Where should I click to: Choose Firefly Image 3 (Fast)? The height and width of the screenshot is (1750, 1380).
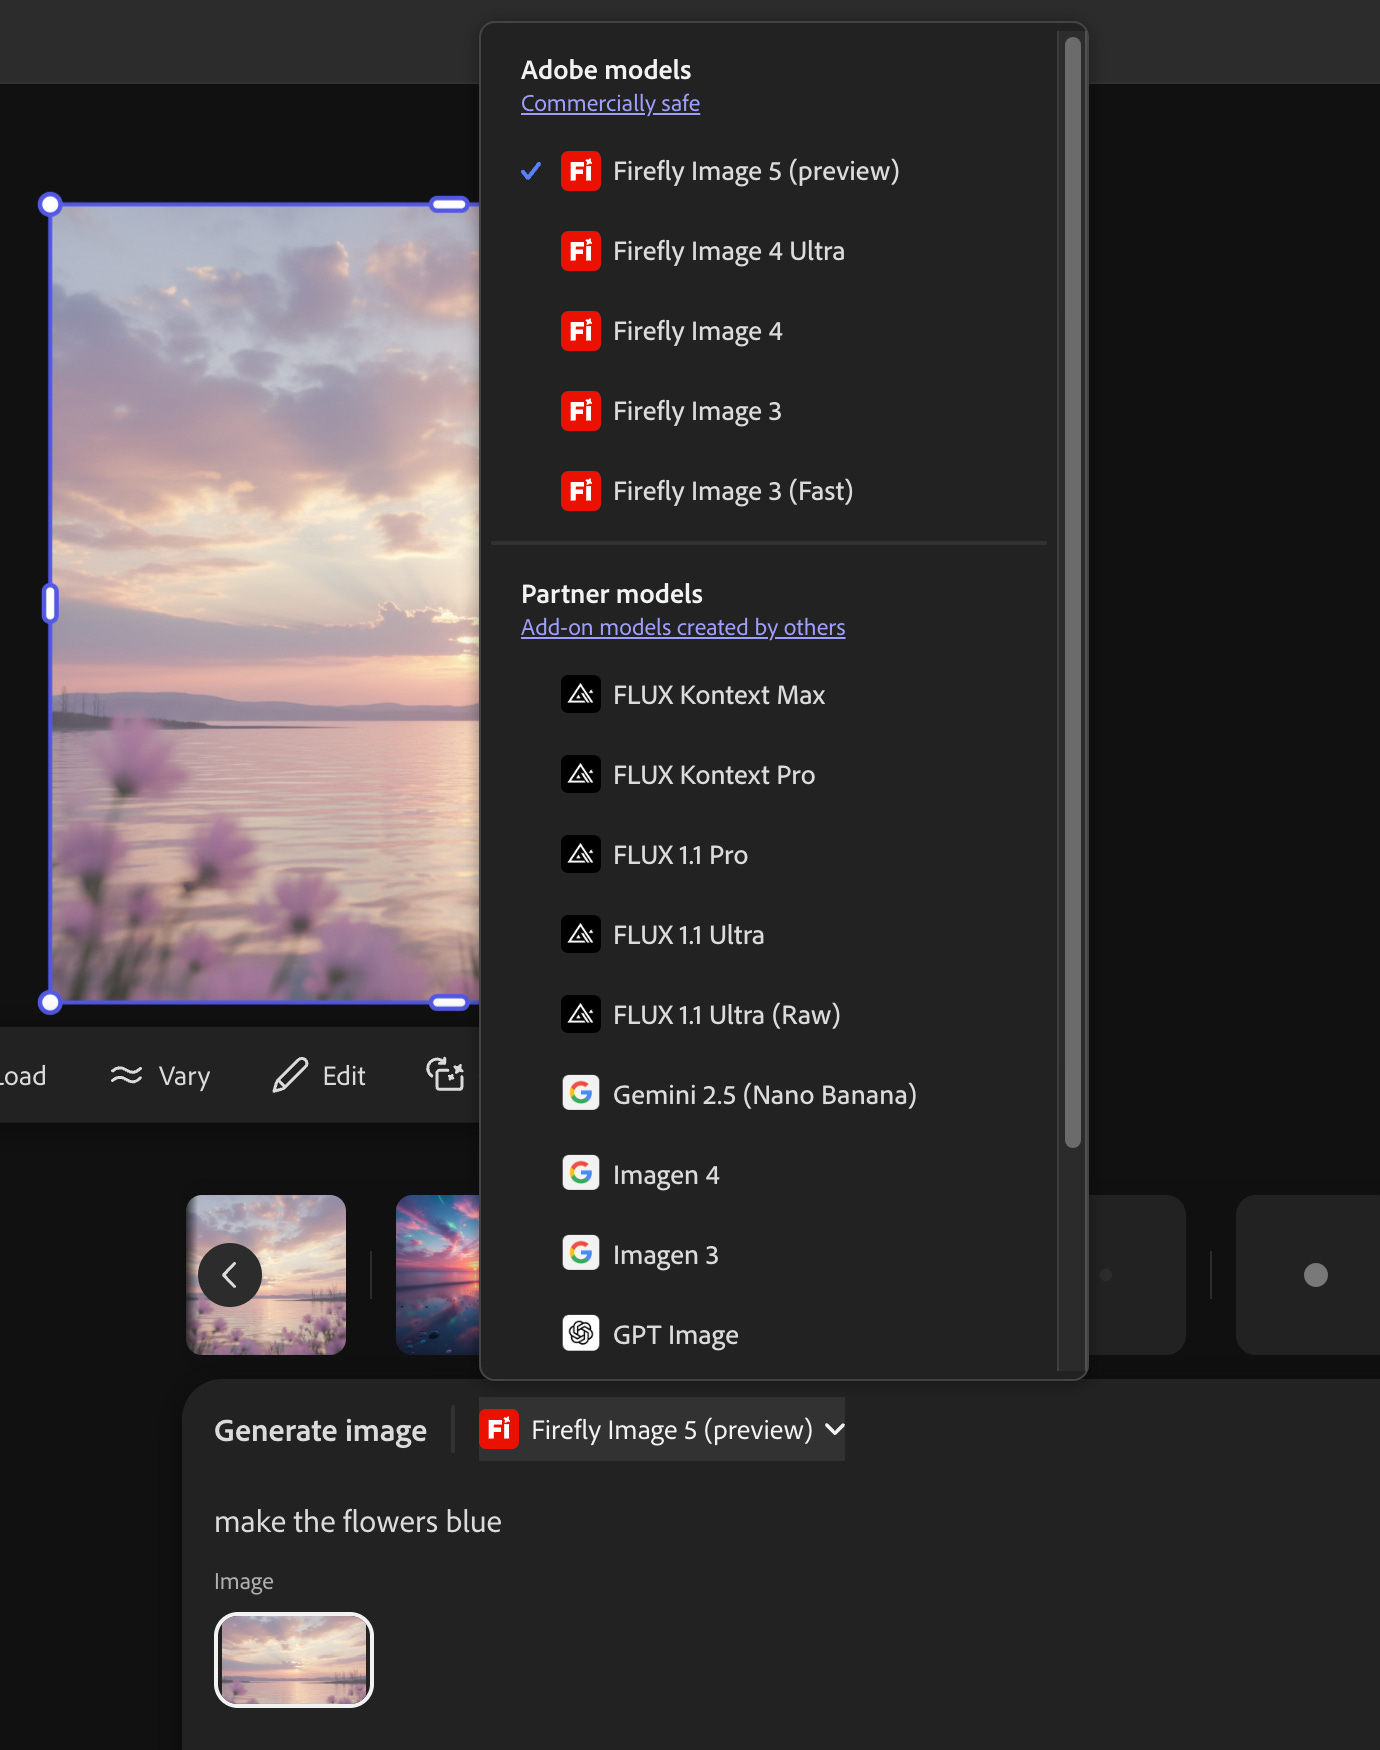click(768, 491)
